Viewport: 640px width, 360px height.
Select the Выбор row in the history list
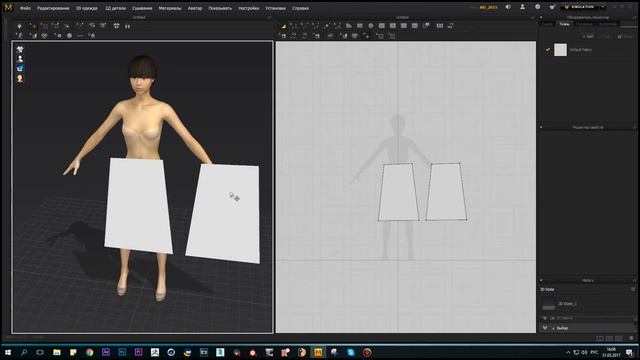[588, 328]
